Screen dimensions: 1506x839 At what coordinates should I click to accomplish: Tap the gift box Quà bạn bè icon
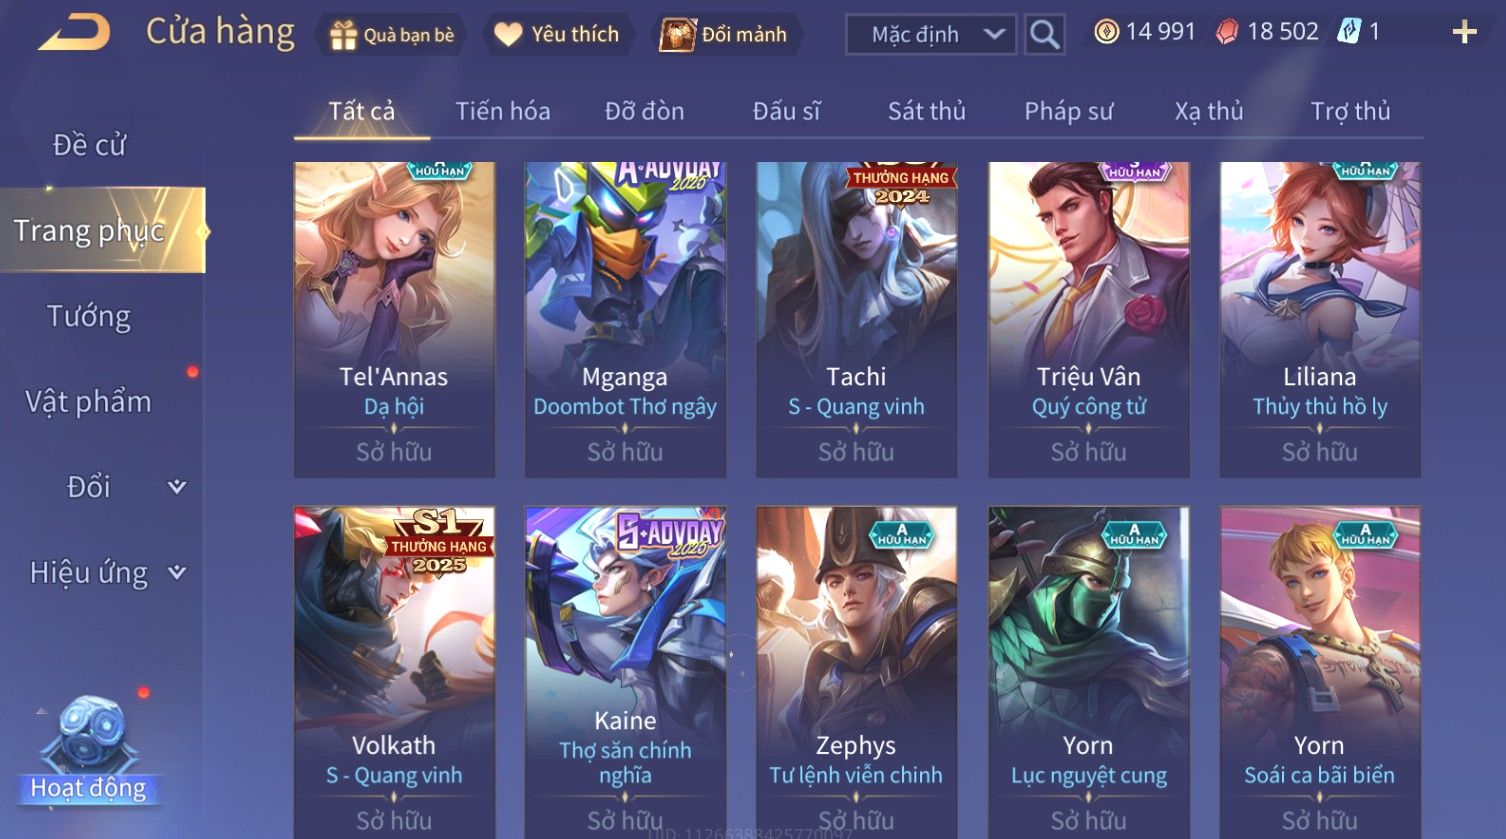point(343,35)
